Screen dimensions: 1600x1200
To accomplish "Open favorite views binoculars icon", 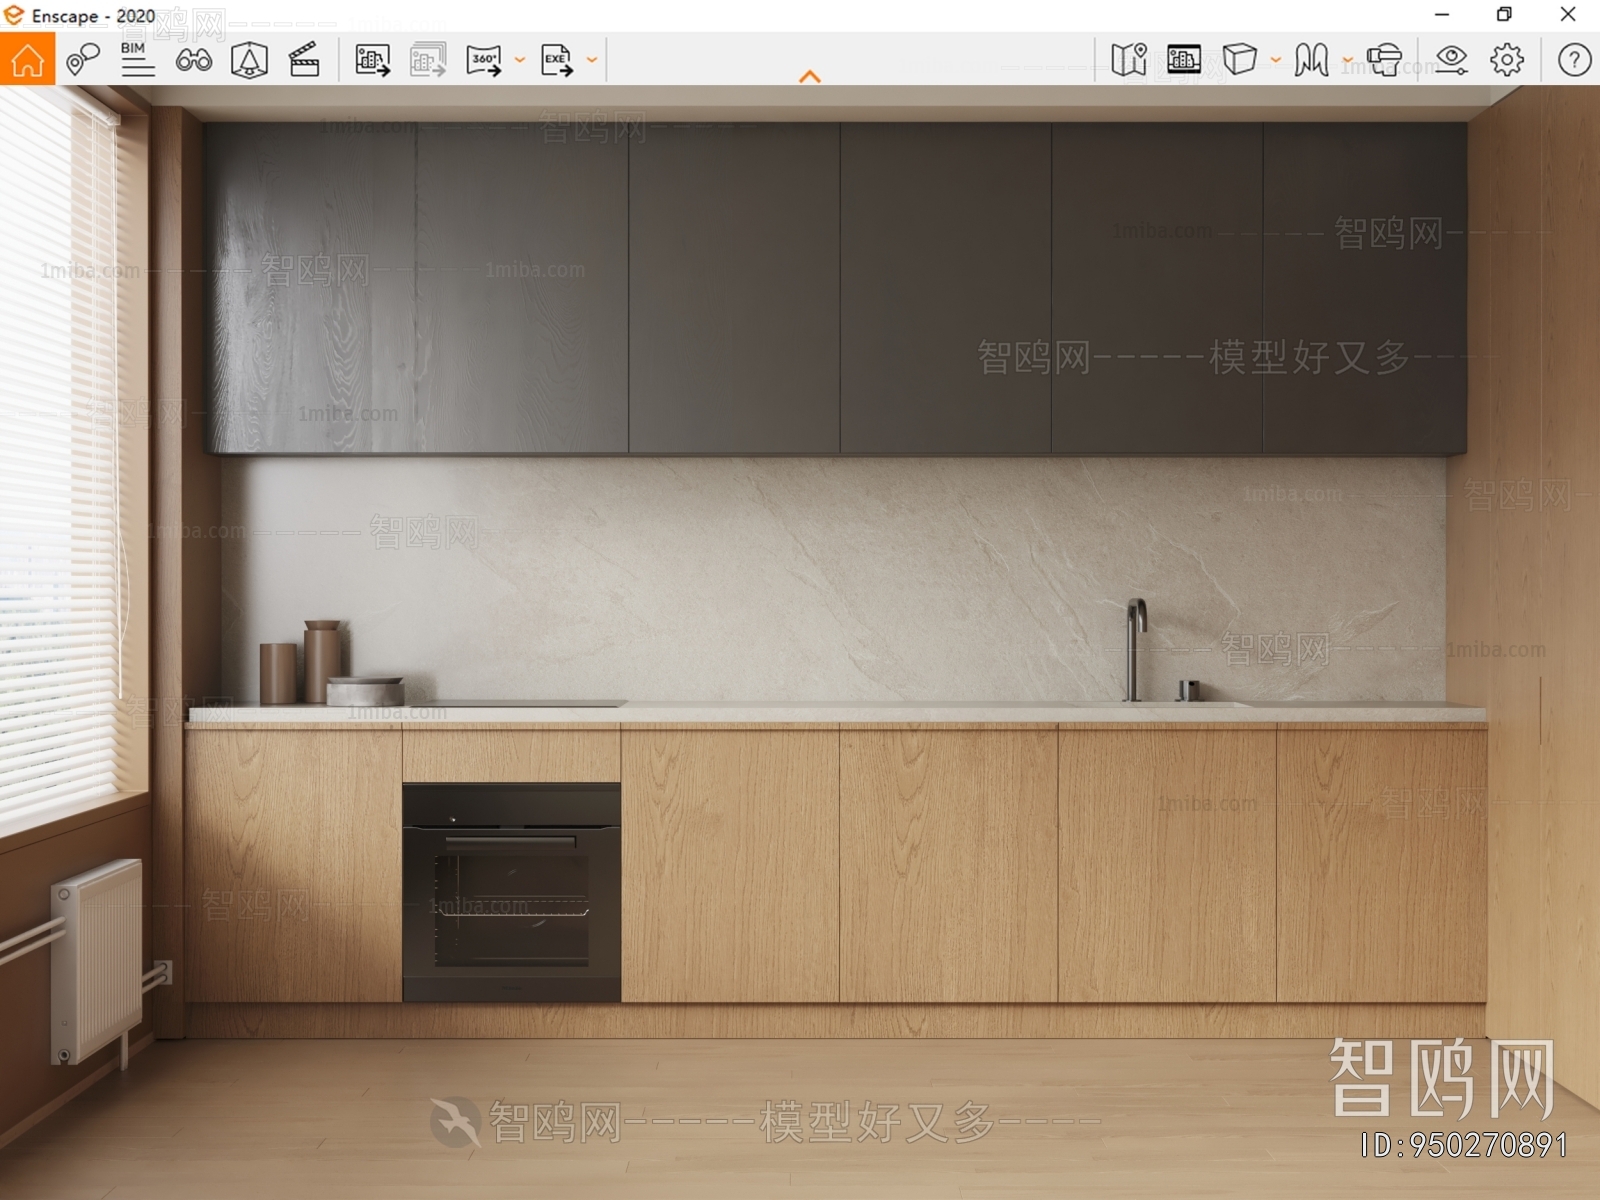I will [x=193, y=60].
